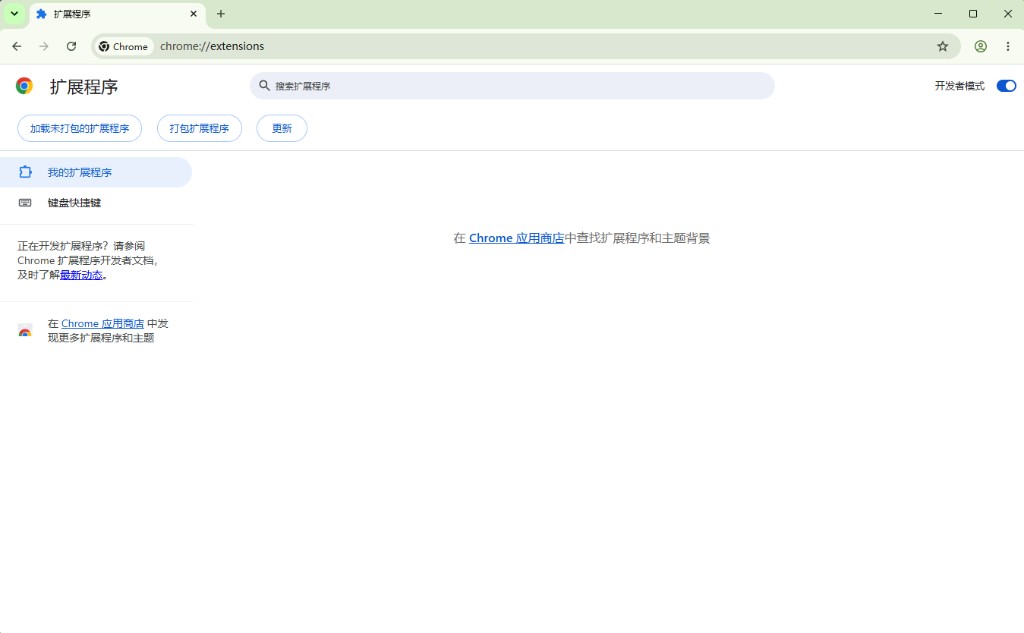Open a new tab with plus button
The image size is (1024, 633).
[221, 14]
